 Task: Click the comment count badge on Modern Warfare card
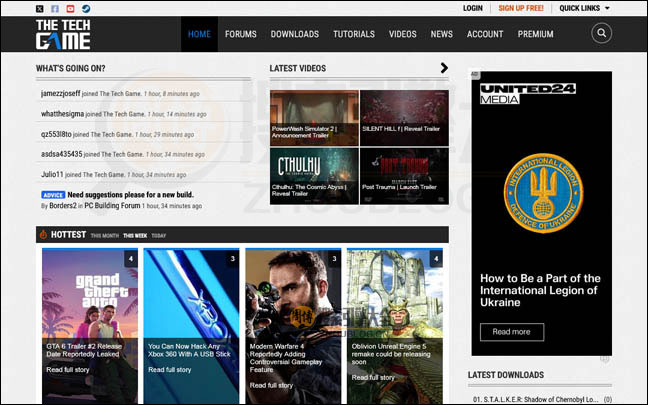tap(334, 259)
